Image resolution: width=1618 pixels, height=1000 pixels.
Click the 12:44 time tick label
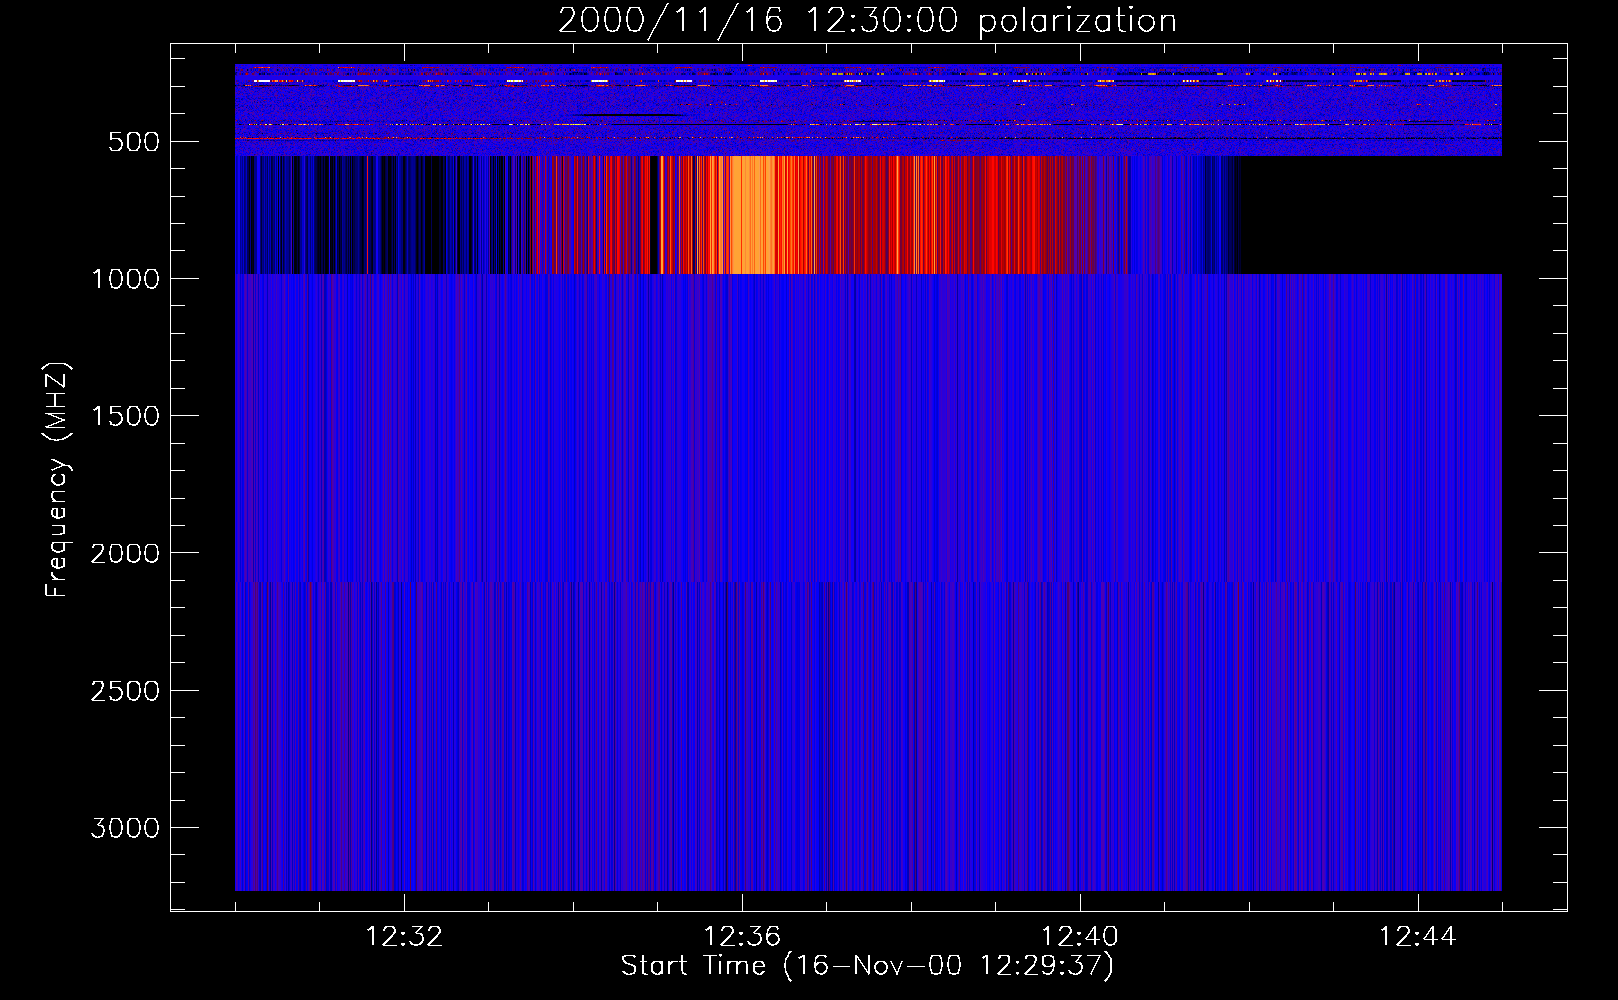[x=1418, y=937]
